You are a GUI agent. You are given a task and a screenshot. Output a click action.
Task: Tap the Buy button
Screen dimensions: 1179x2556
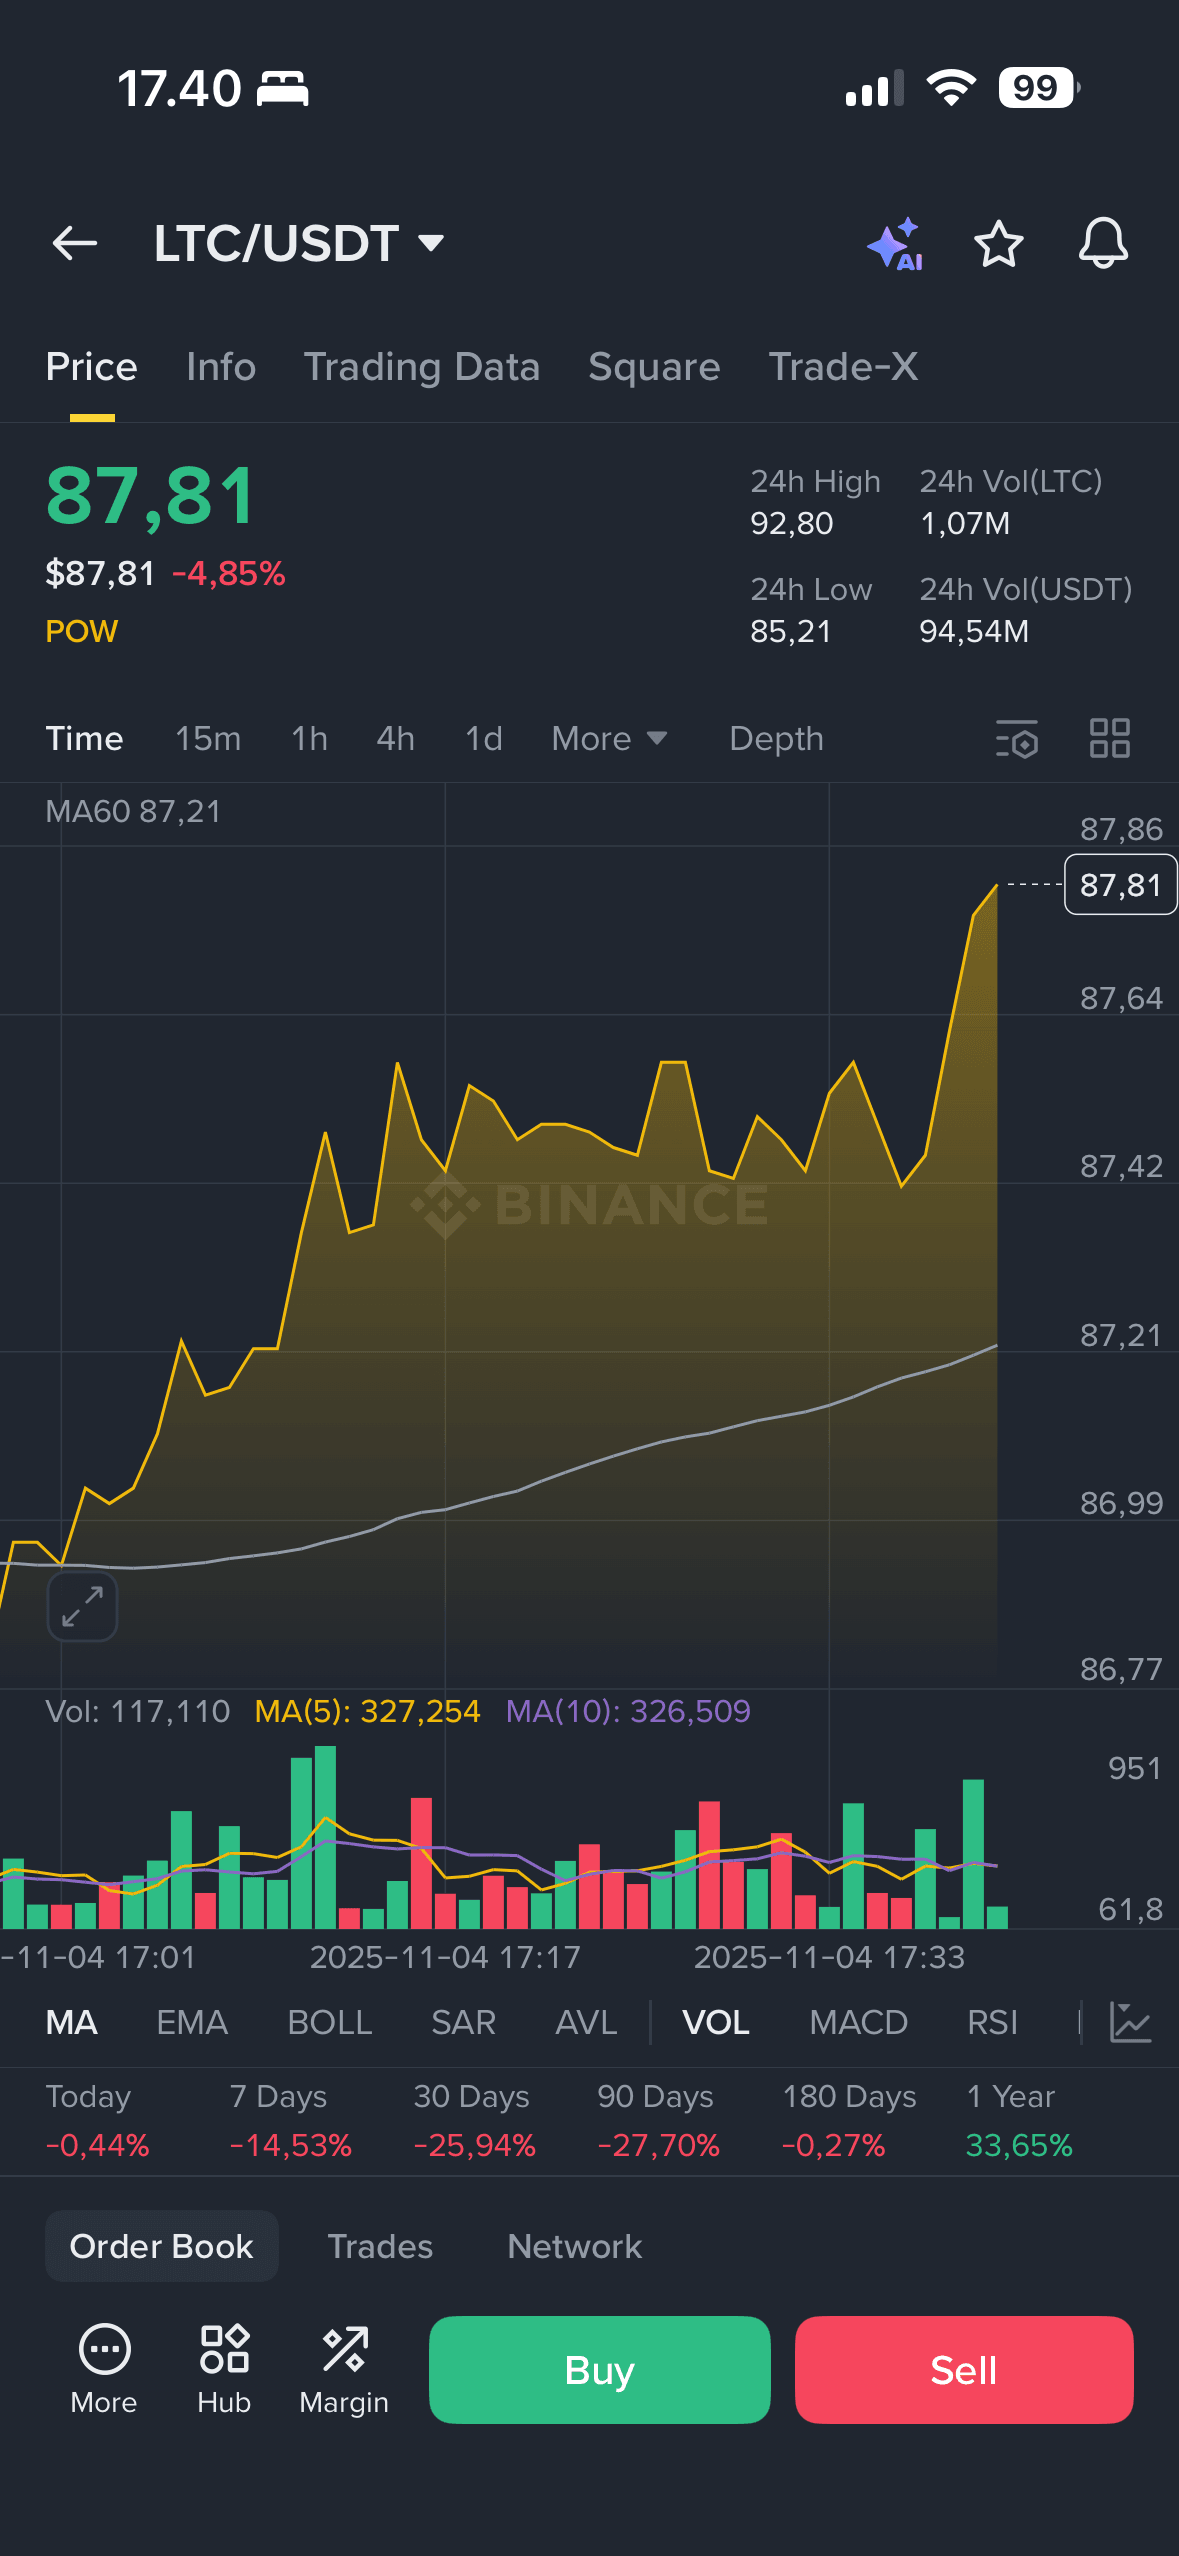click(x=599, y=2370)
